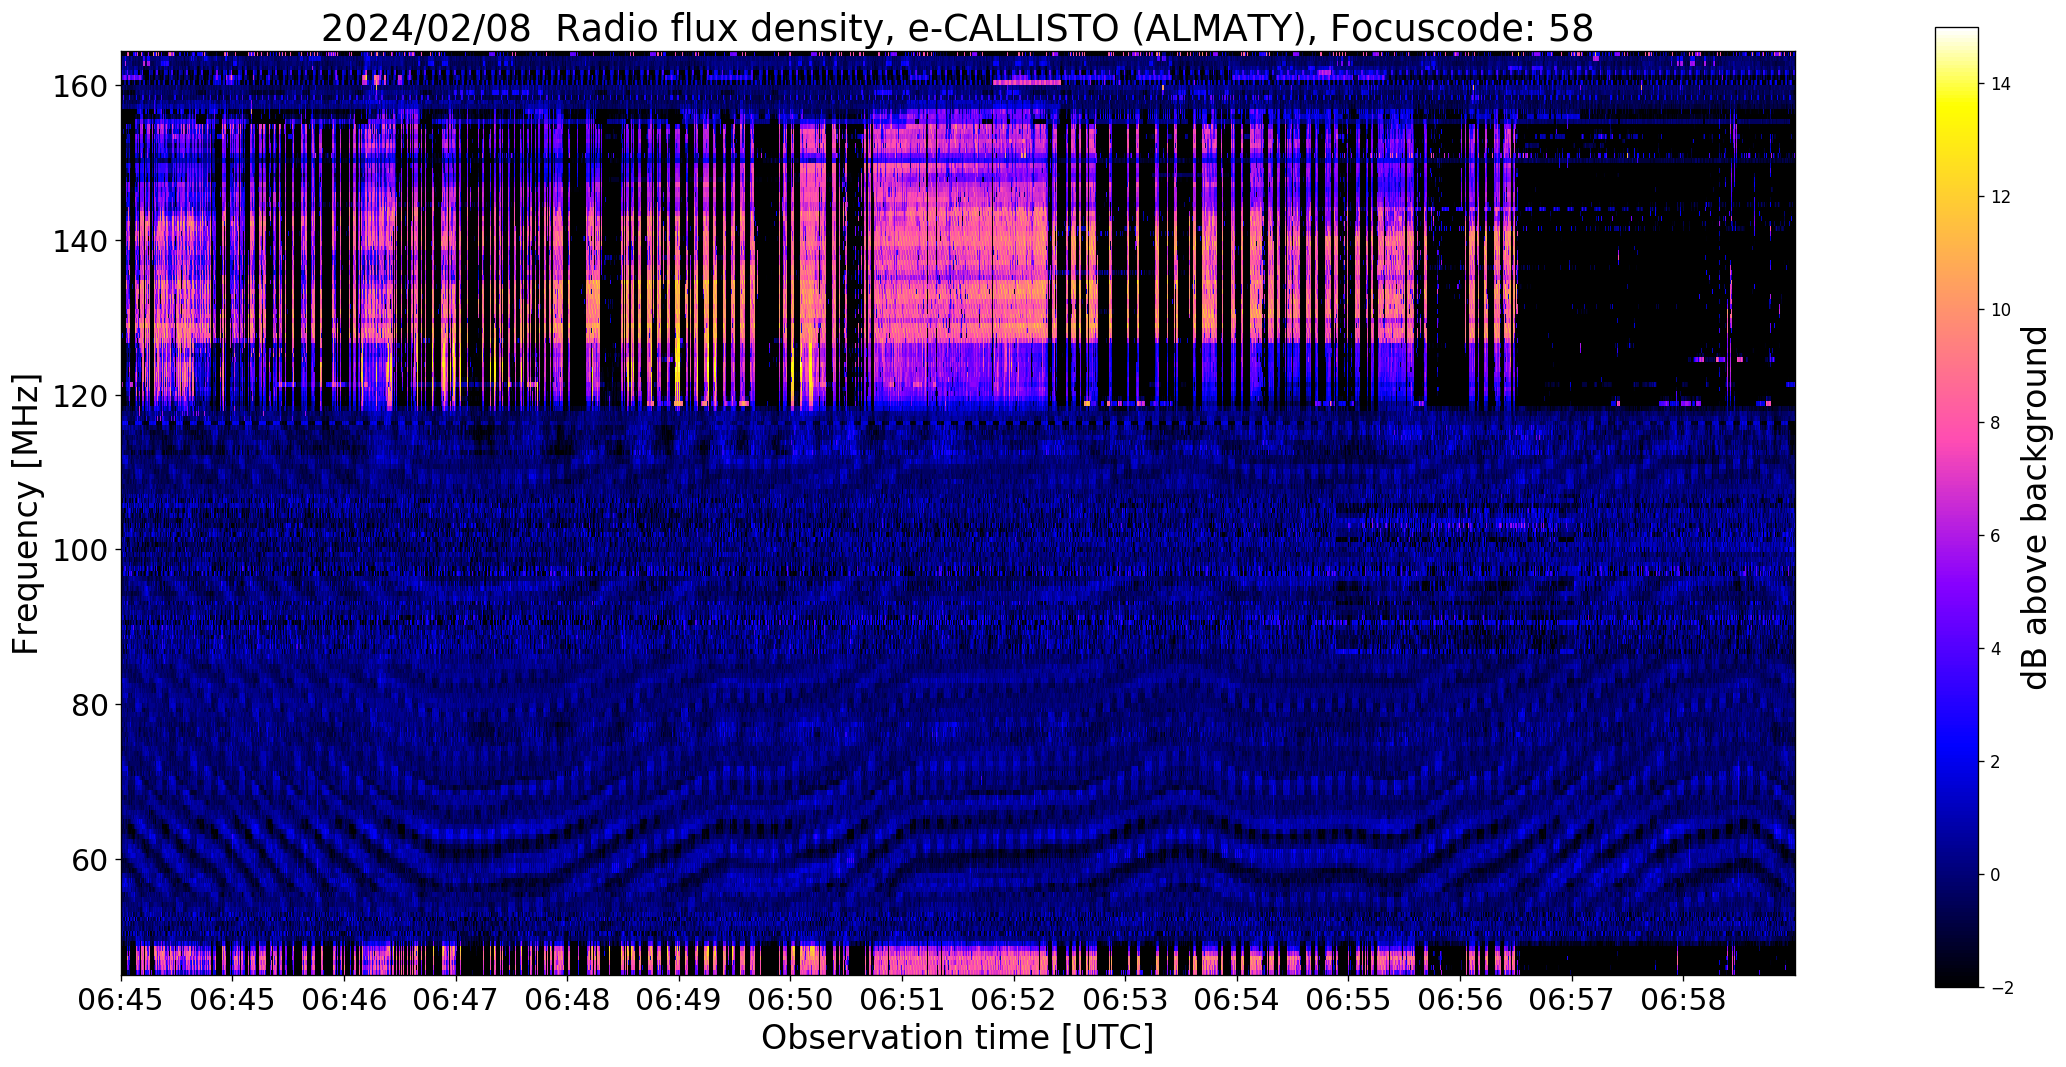Click the 100 tick on frequency axis
The height and width of the screenshot is (1067, 2066).
[x=79, y=550]
